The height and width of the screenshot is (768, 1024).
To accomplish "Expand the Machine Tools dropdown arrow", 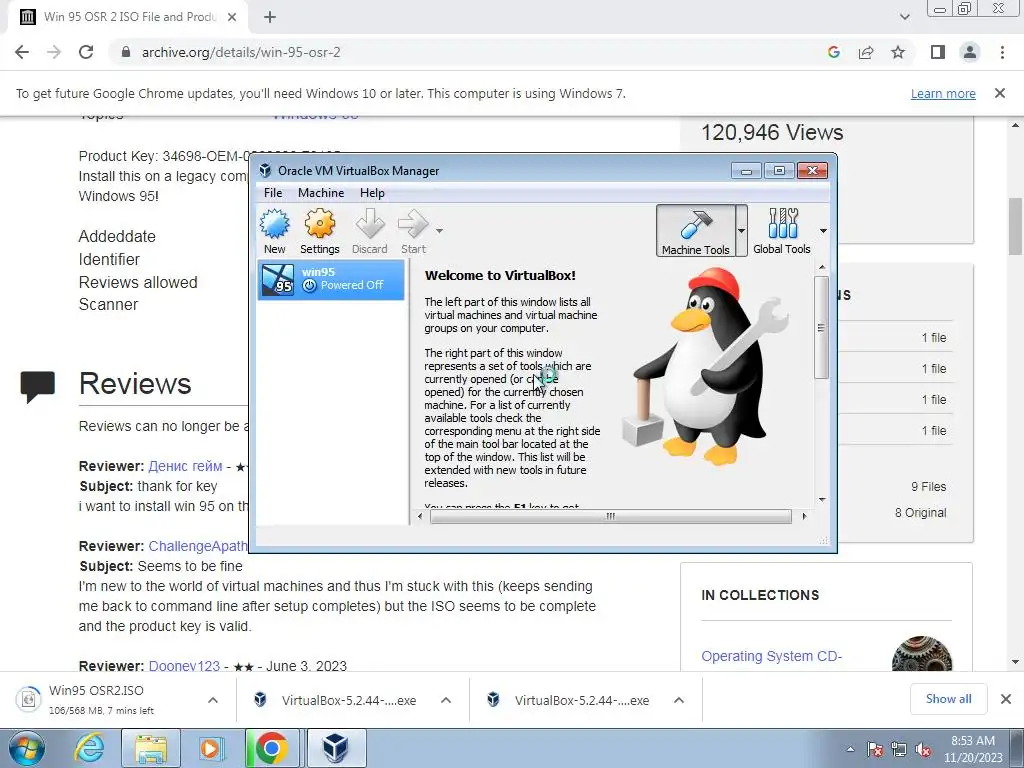I will 741,231.
